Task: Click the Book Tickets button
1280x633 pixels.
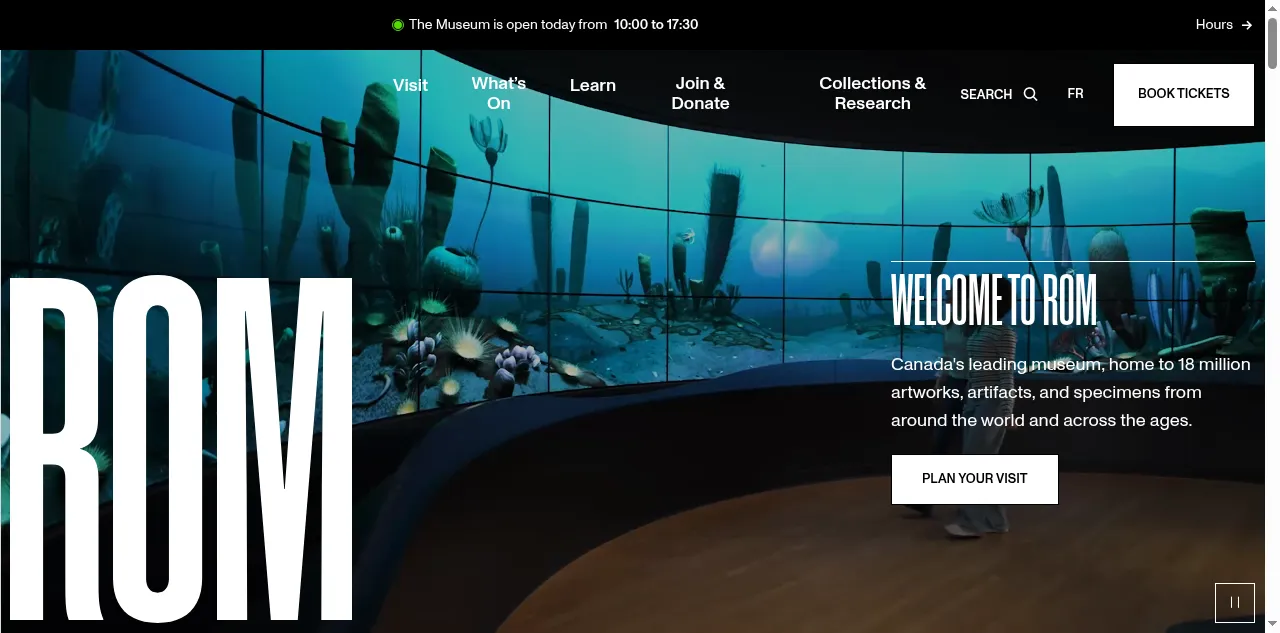Action: [1184, 95]
